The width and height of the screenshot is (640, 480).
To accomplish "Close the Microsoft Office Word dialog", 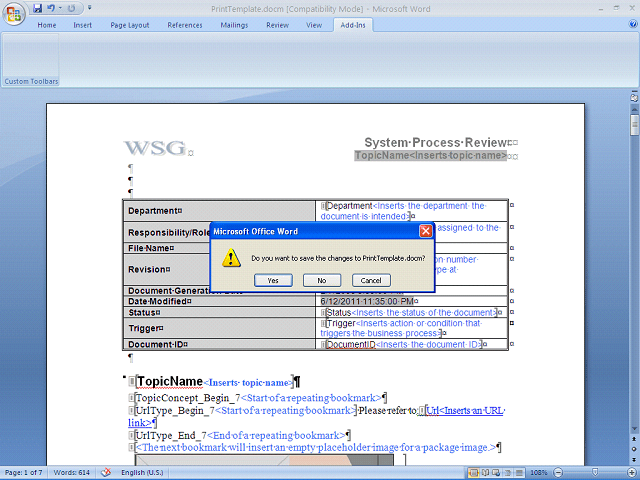I will [x=426, y=231].
